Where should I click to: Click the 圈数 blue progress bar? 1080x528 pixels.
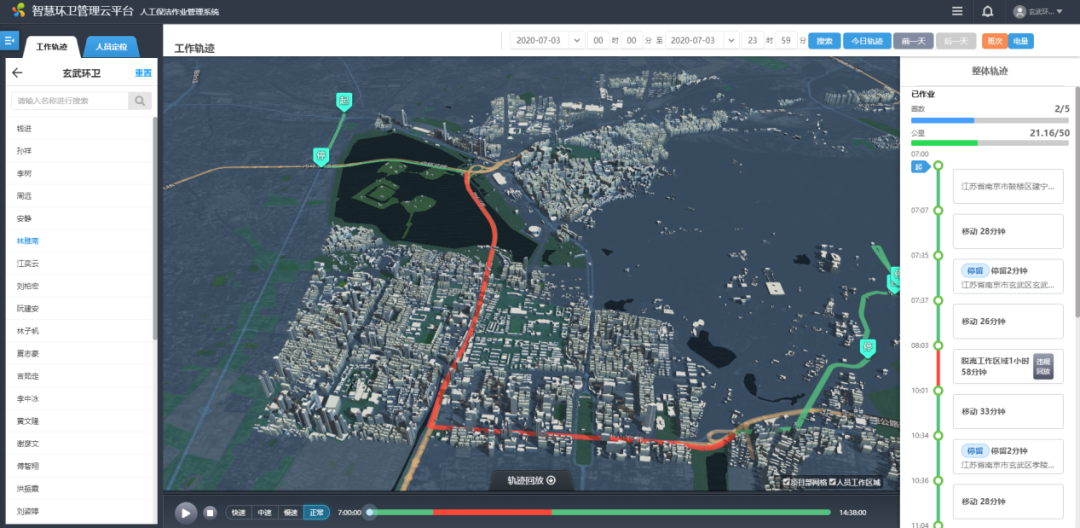pyautogui.click(x=990, y=120)
